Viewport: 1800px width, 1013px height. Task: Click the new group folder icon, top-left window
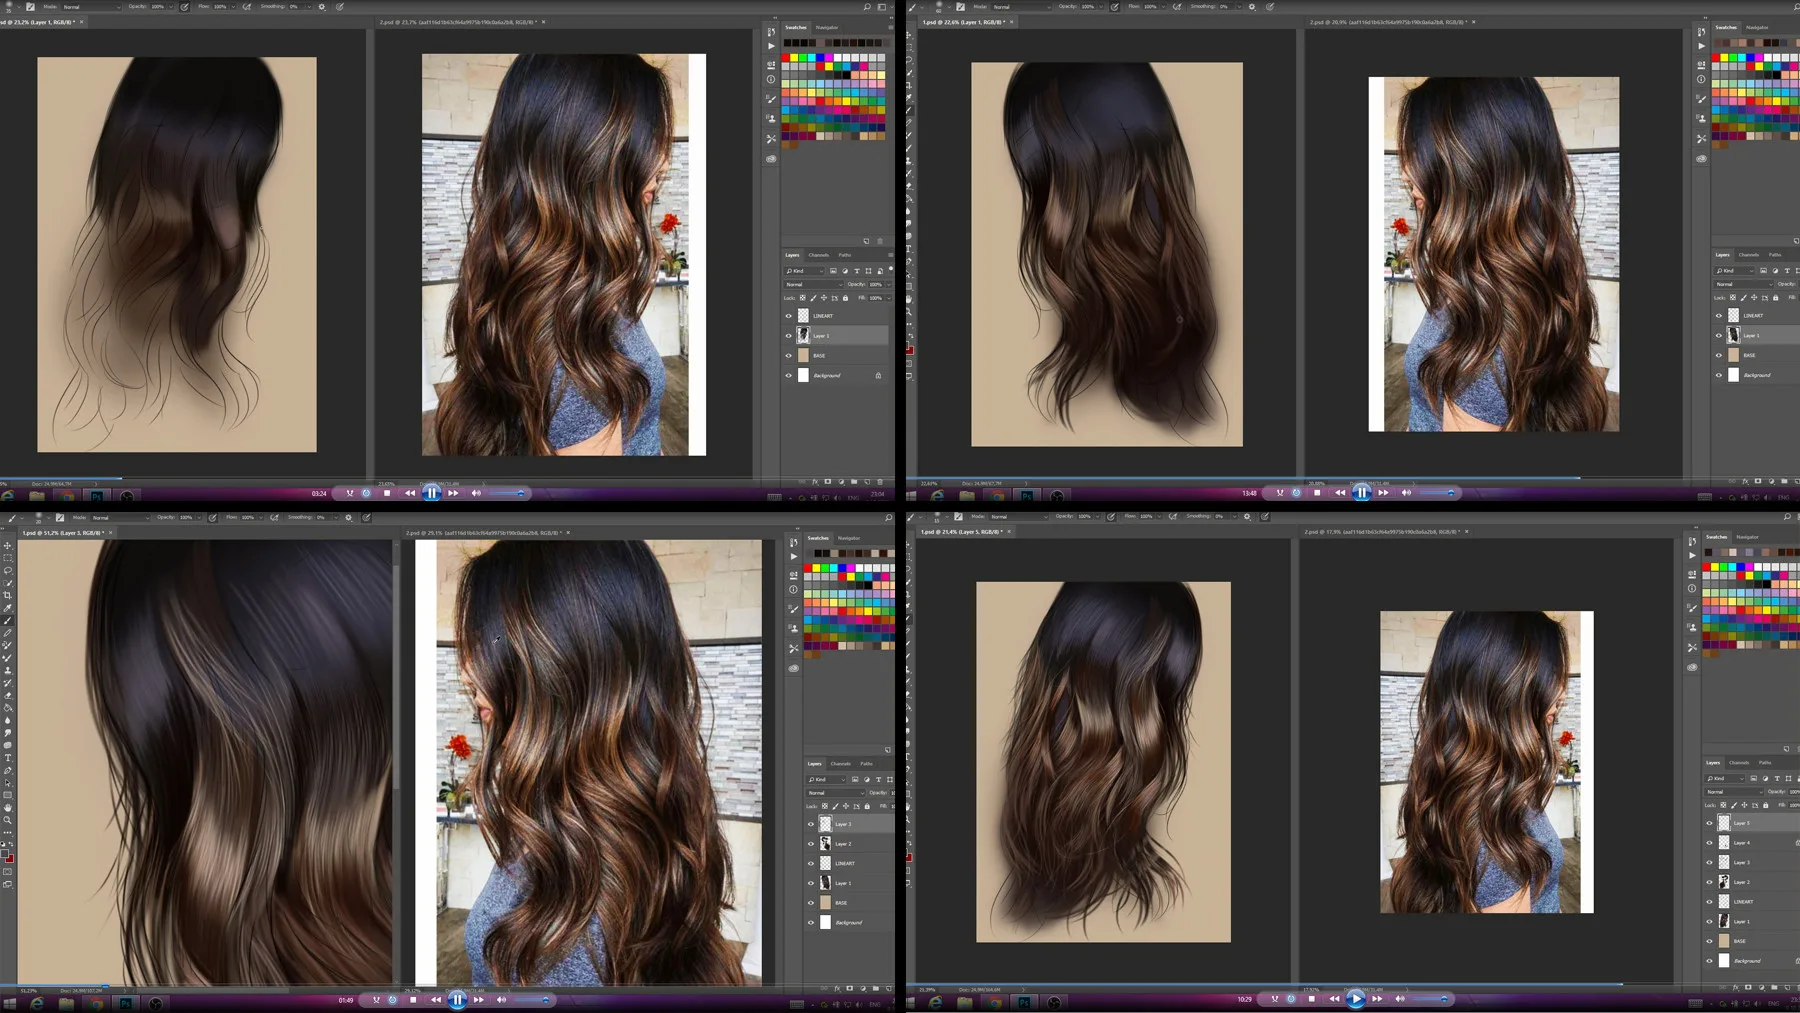[854, 482]
